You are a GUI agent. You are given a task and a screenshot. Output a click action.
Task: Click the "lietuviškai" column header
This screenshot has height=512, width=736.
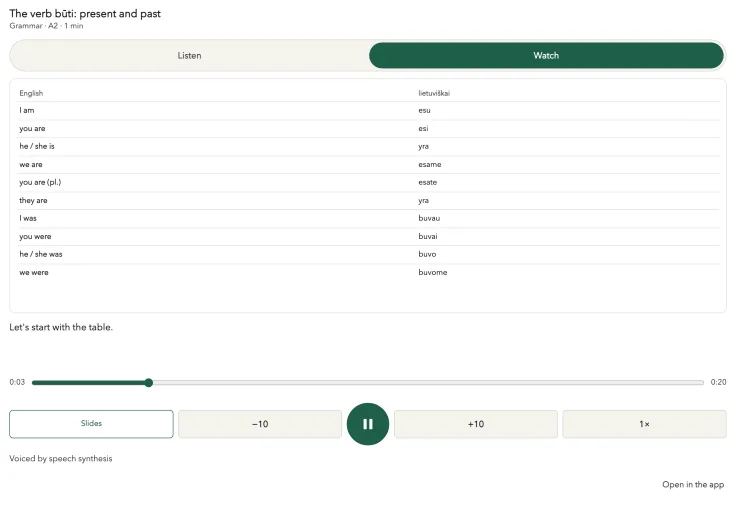434,93
